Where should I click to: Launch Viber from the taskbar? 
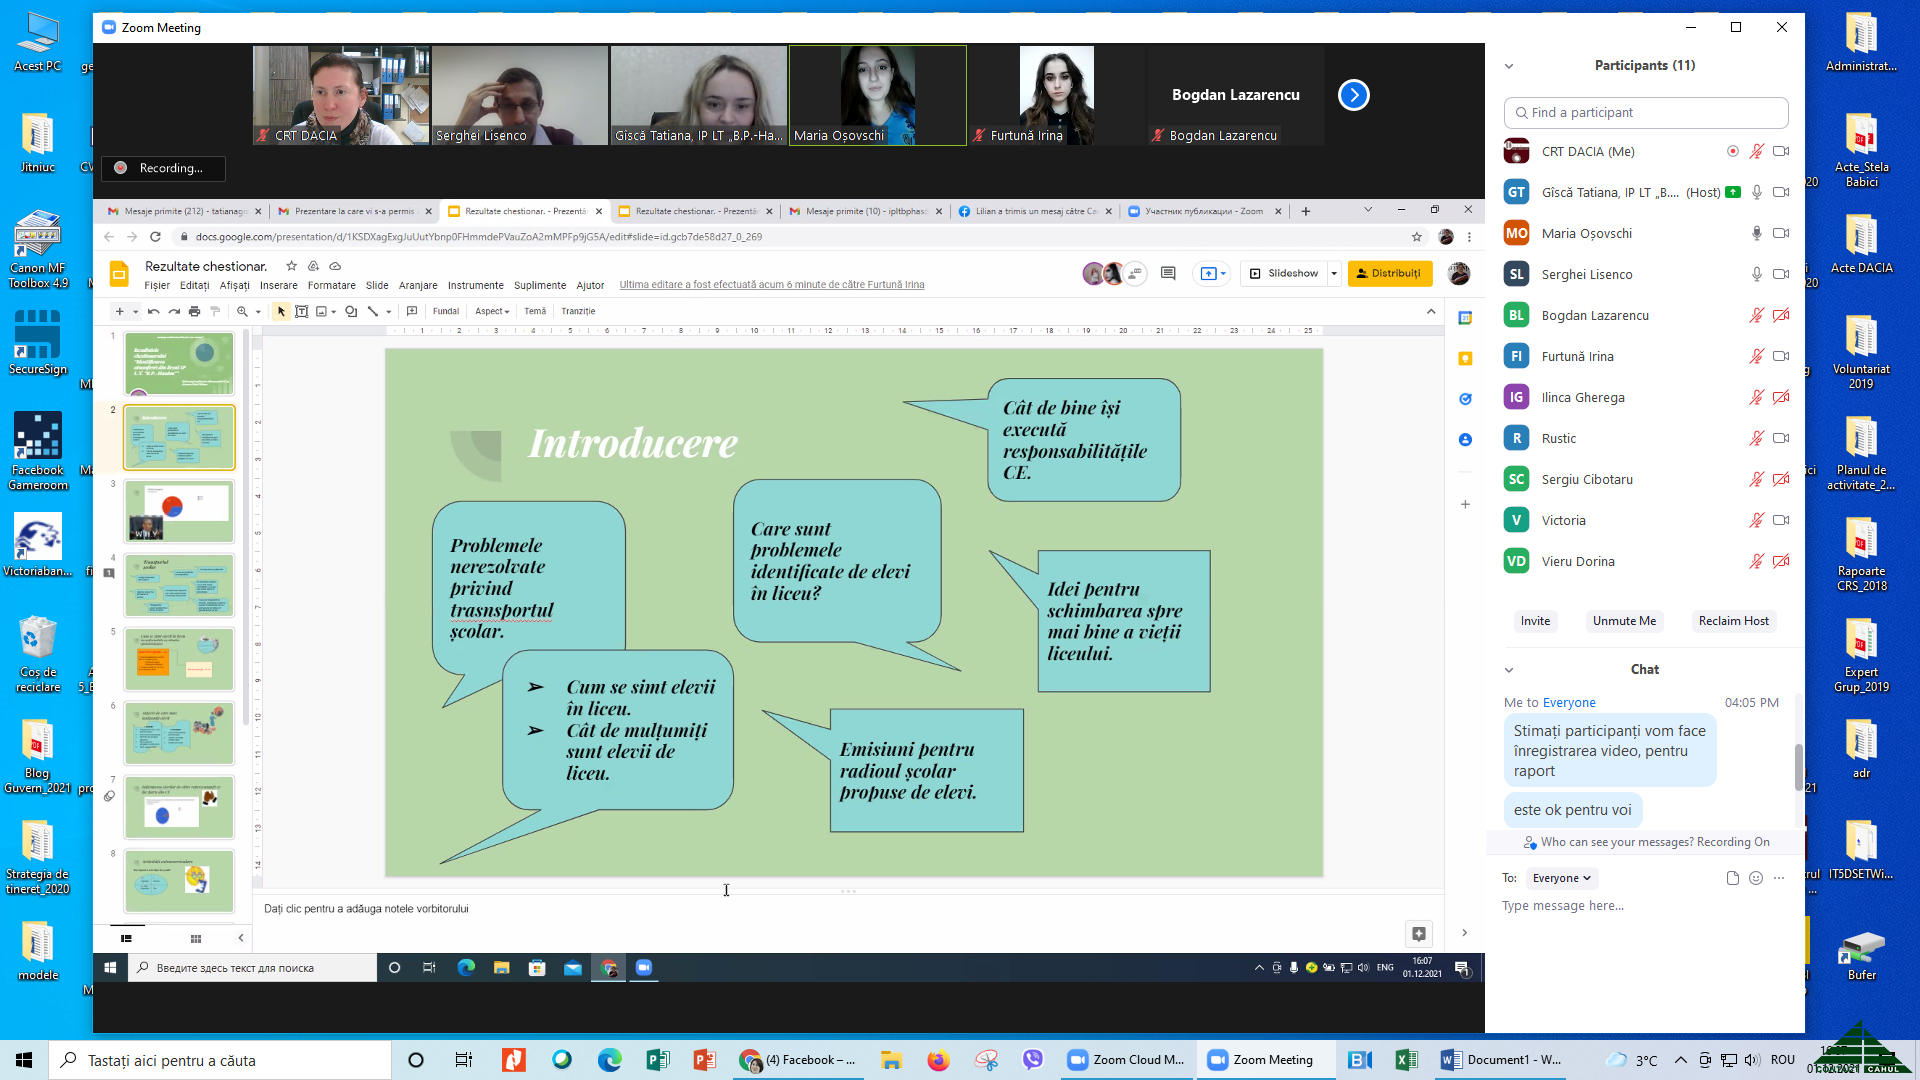point(1033,1060)
